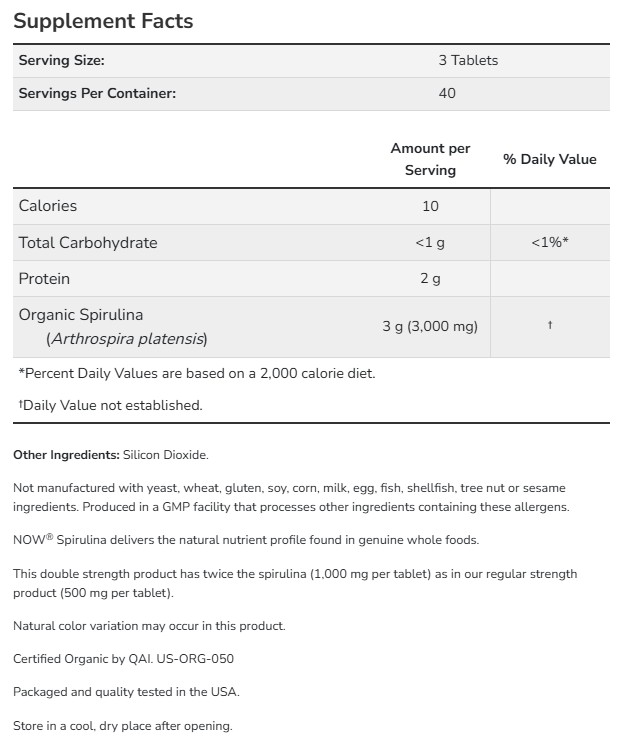This screenshot has width=621, height=745.
Task: Click the Amount per Serving column header
Action: tap(430, 159)
